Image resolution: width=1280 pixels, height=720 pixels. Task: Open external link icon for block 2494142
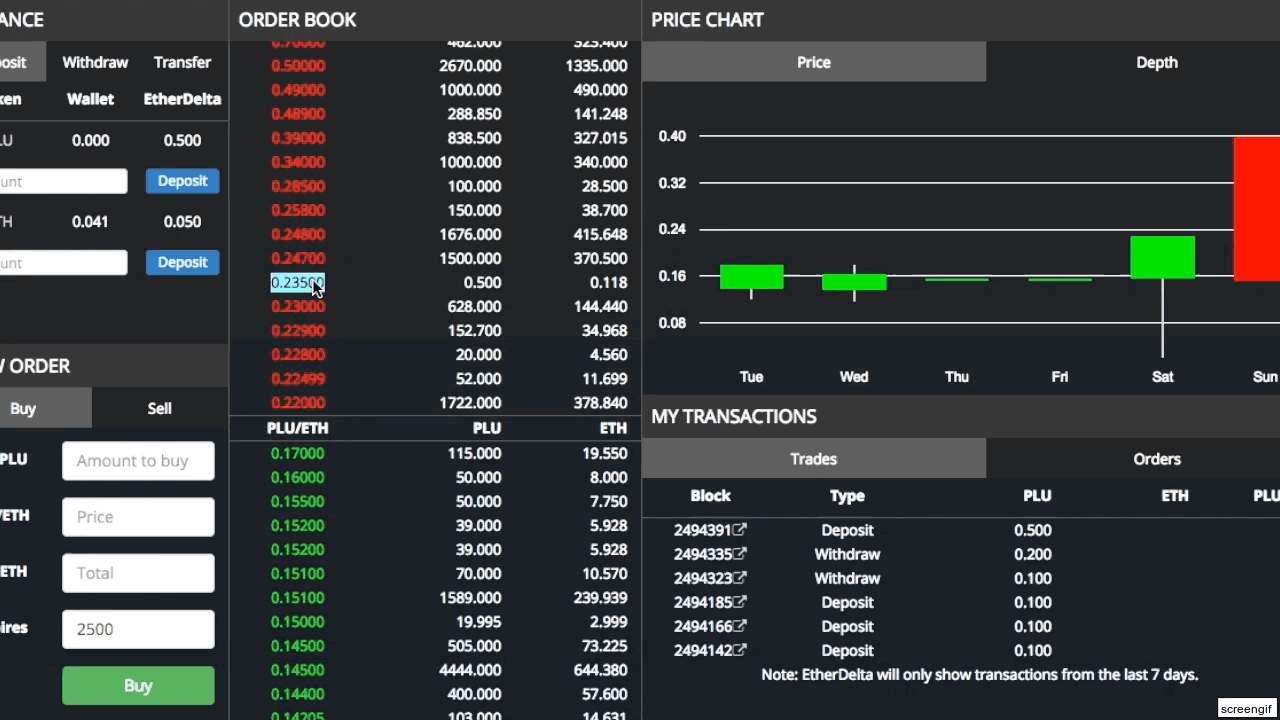[x=741, y=649]
